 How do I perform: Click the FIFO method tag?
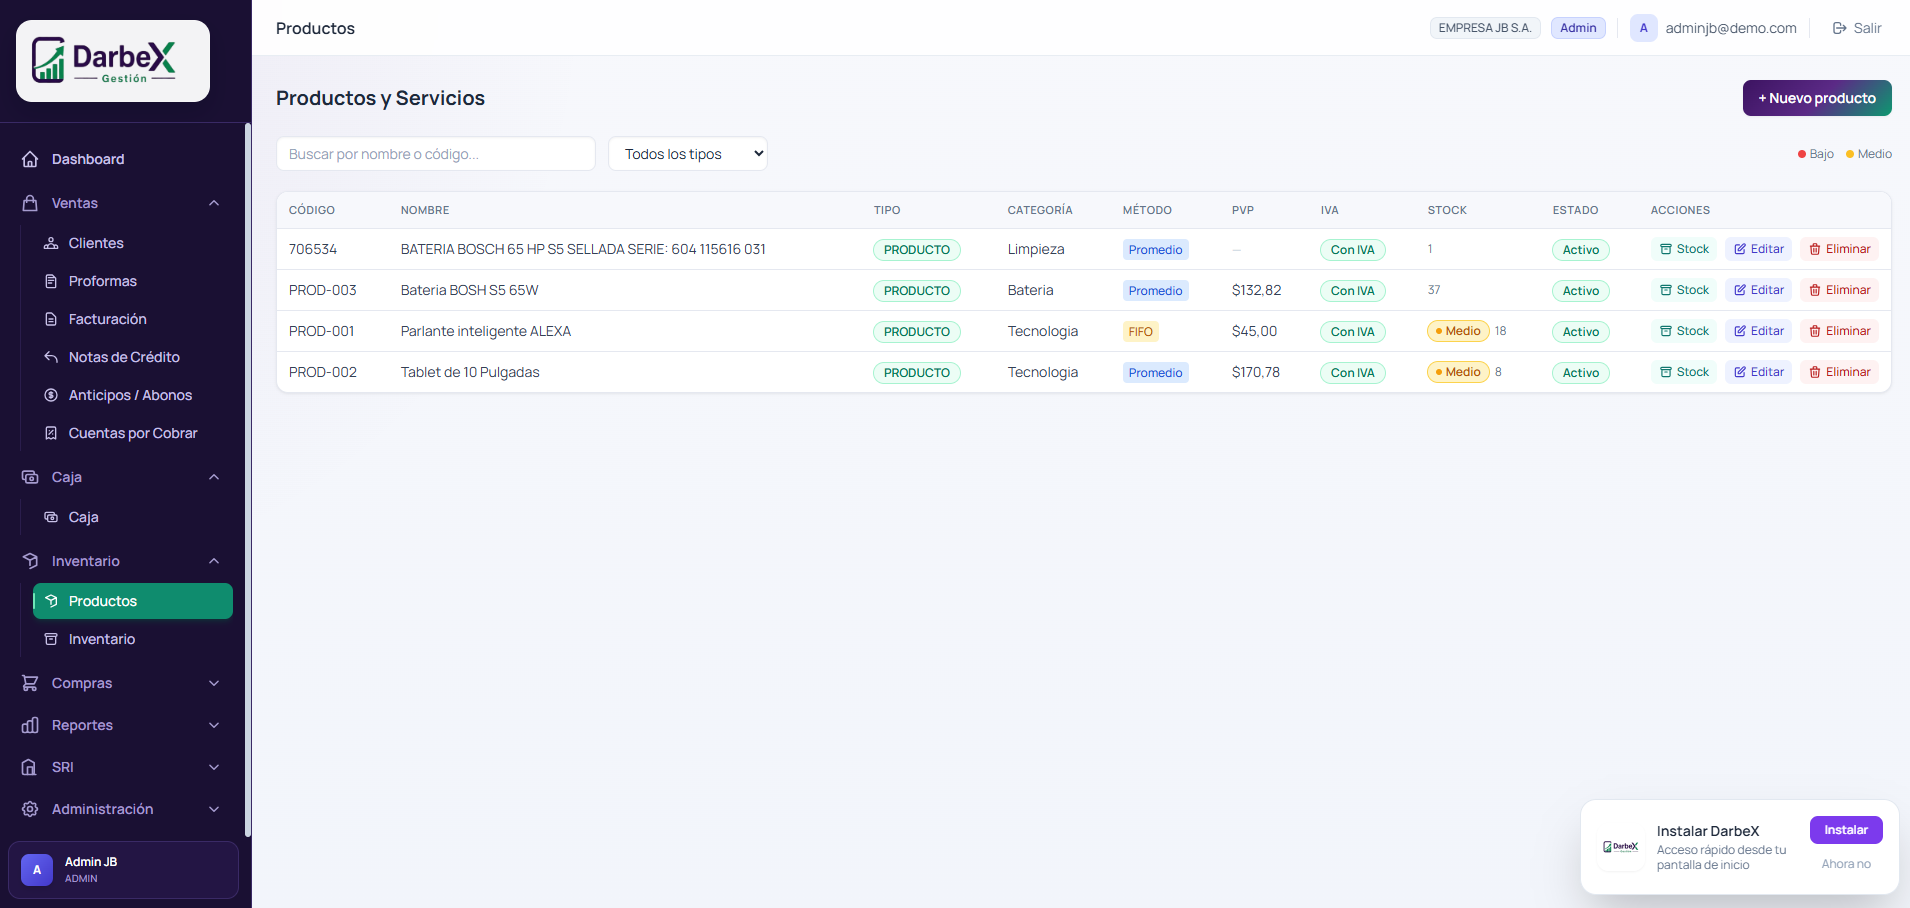(x=1140, y=332)
